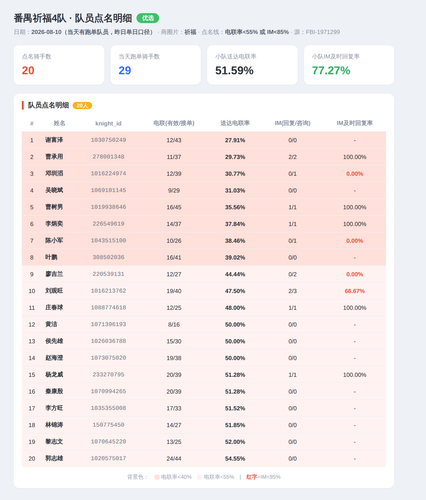This screenshot has height=500, width=426.
Task: Select knight id 1026036788
Action: [x=108, y=341]
